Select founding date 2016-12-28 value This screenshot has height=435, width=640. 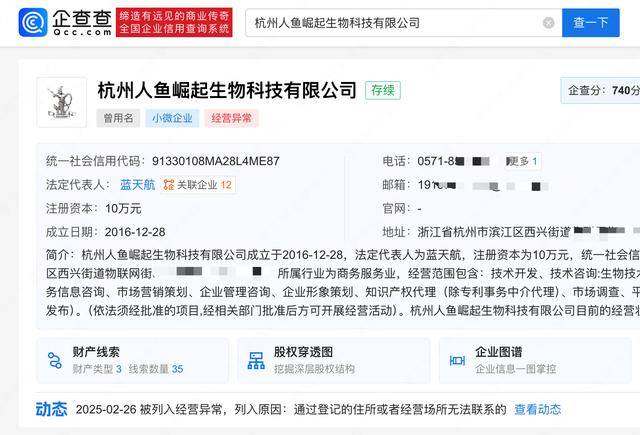click(135, 232)
